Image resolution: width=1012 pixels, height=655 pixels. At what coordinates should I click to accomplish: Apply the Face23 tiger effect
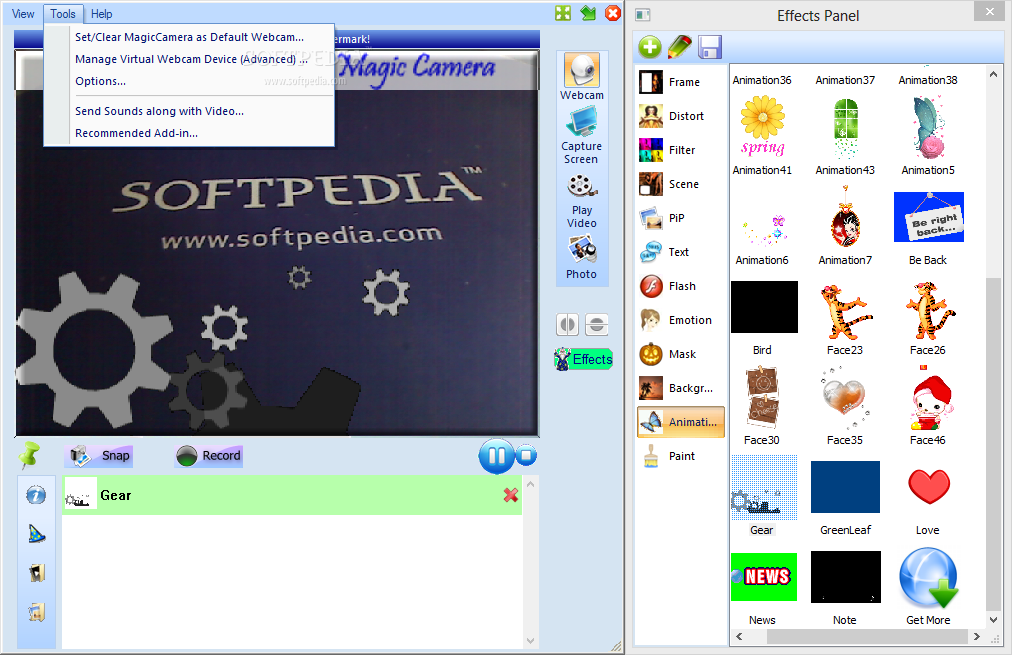[x=845, y=312]
